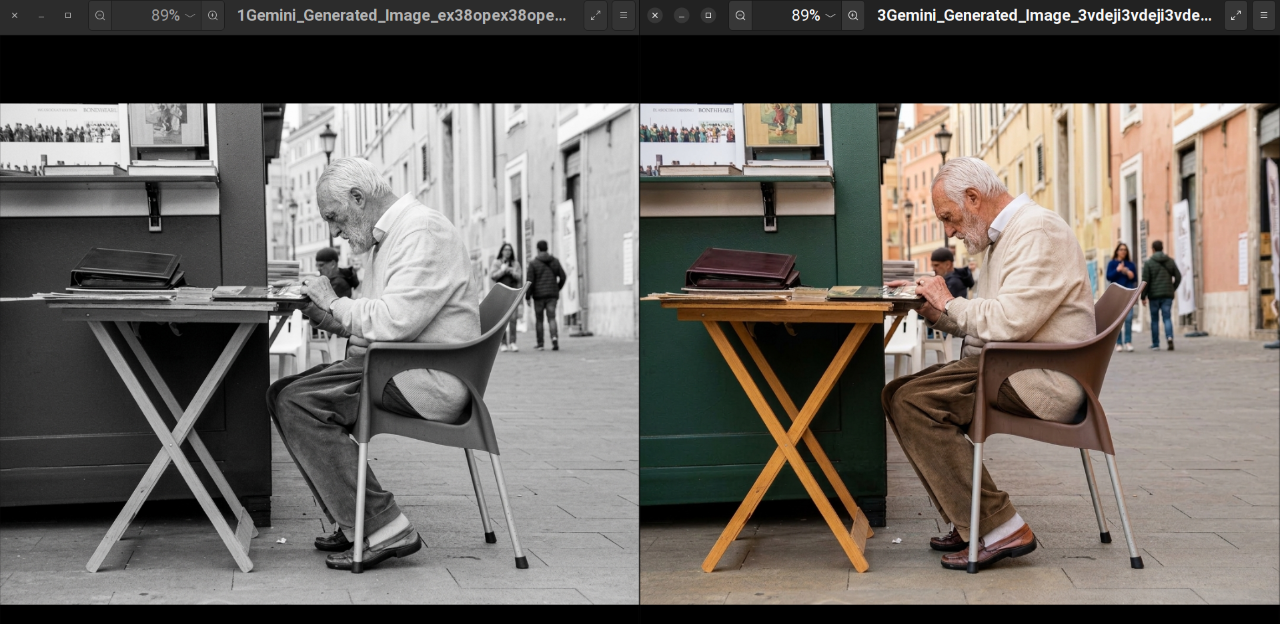Expand zoom level dropdown in grayscale image window
Image resolution: width=1280 pixels, height=624 pixels.
(x=190, y=16)
